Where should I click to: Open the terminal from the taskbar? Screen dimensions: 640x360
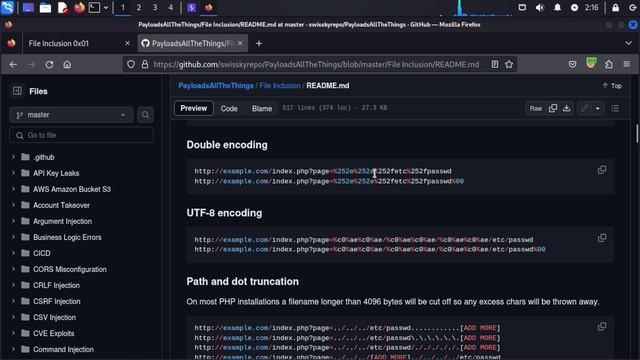coord(94,7)
